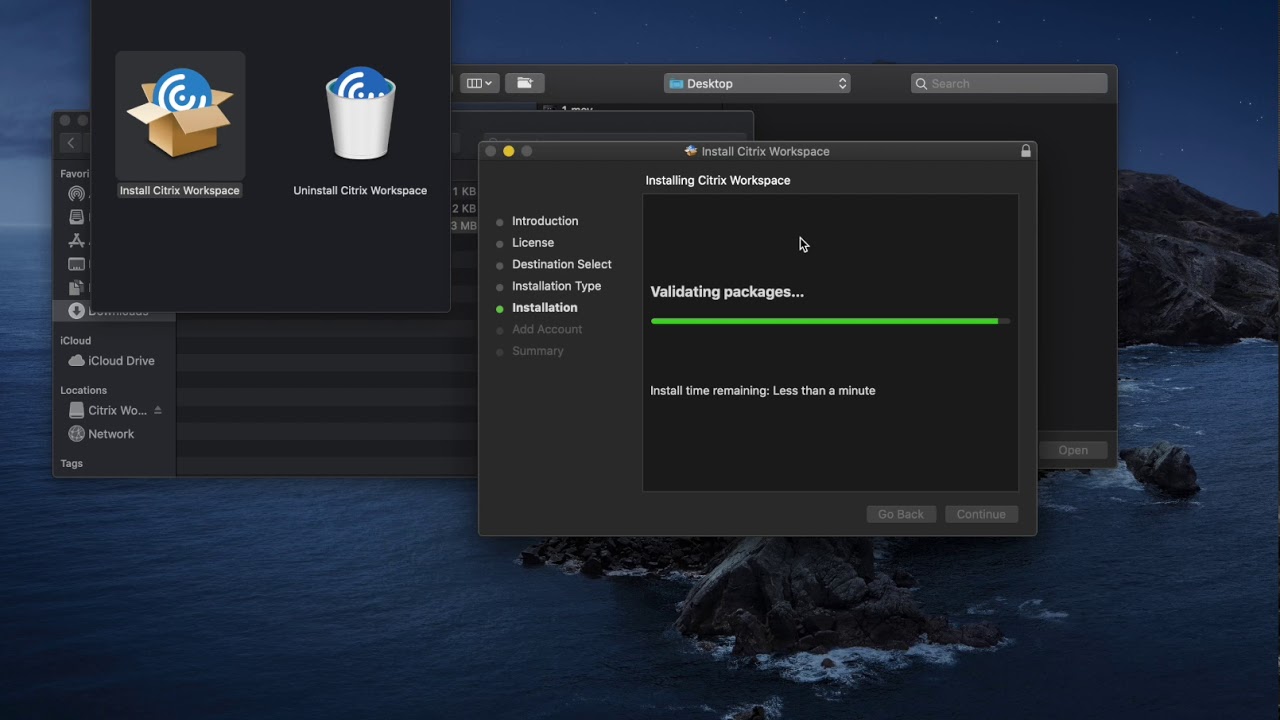Select the License step
Image resolution: width=1280 pixels, height=720 pixels.
pyautogui.click(x=533, y=243)
